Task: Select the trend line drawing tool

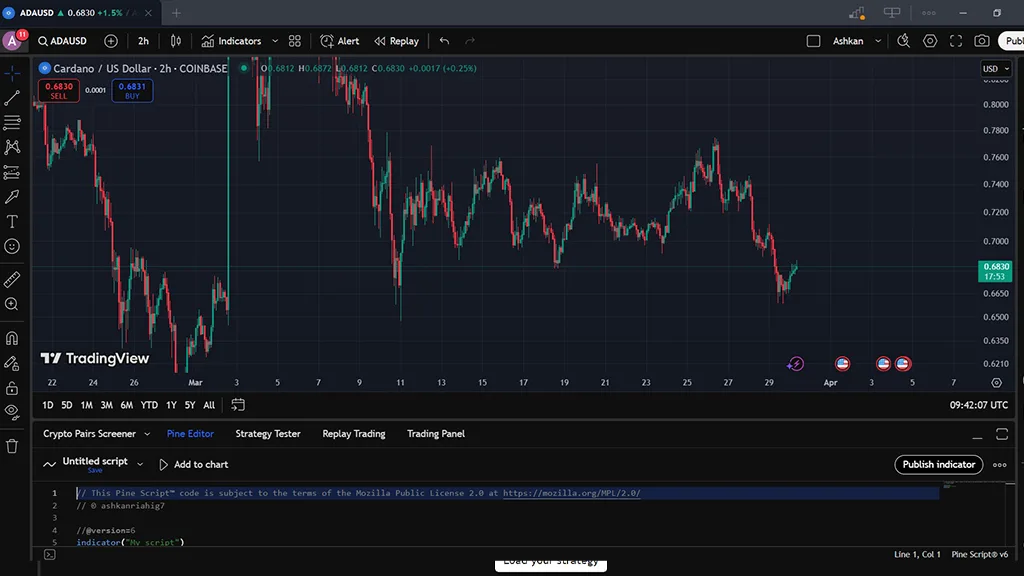Action: point(12,98)
